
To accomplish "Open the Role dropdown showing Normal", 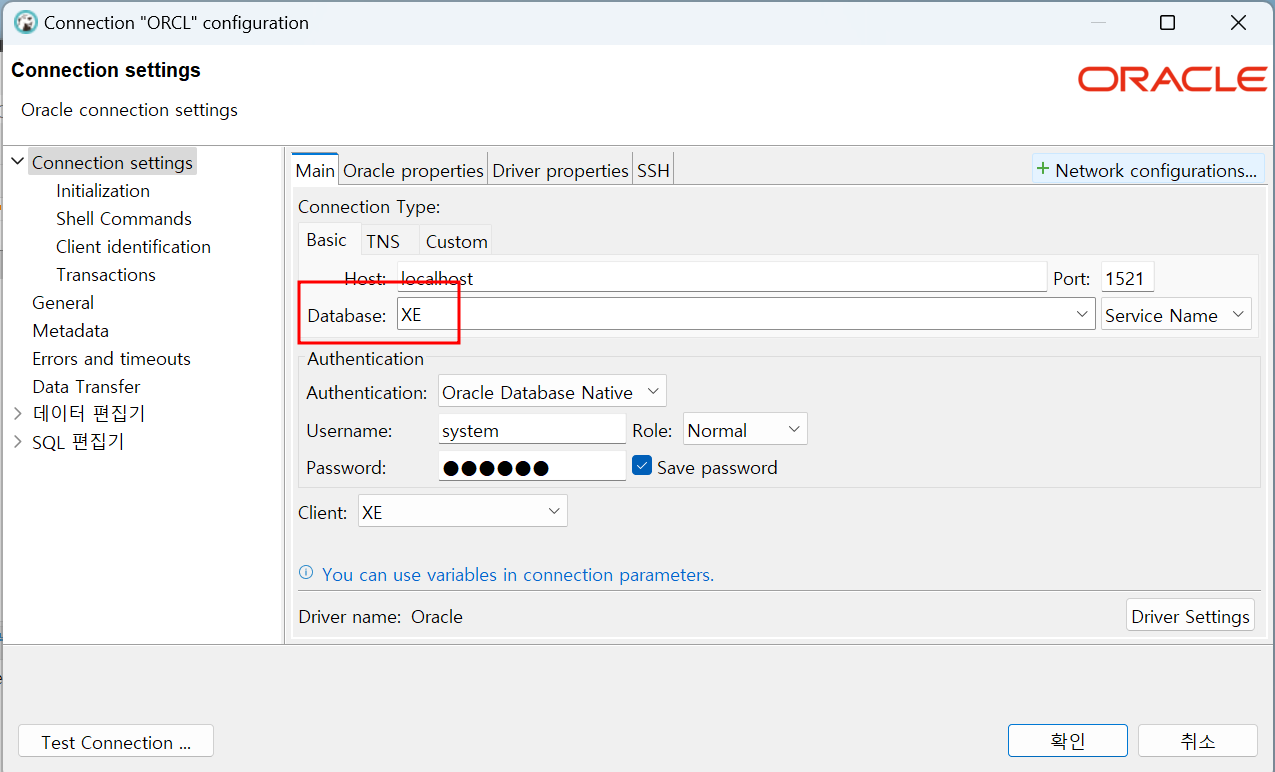I will click(x=745, y=430).
